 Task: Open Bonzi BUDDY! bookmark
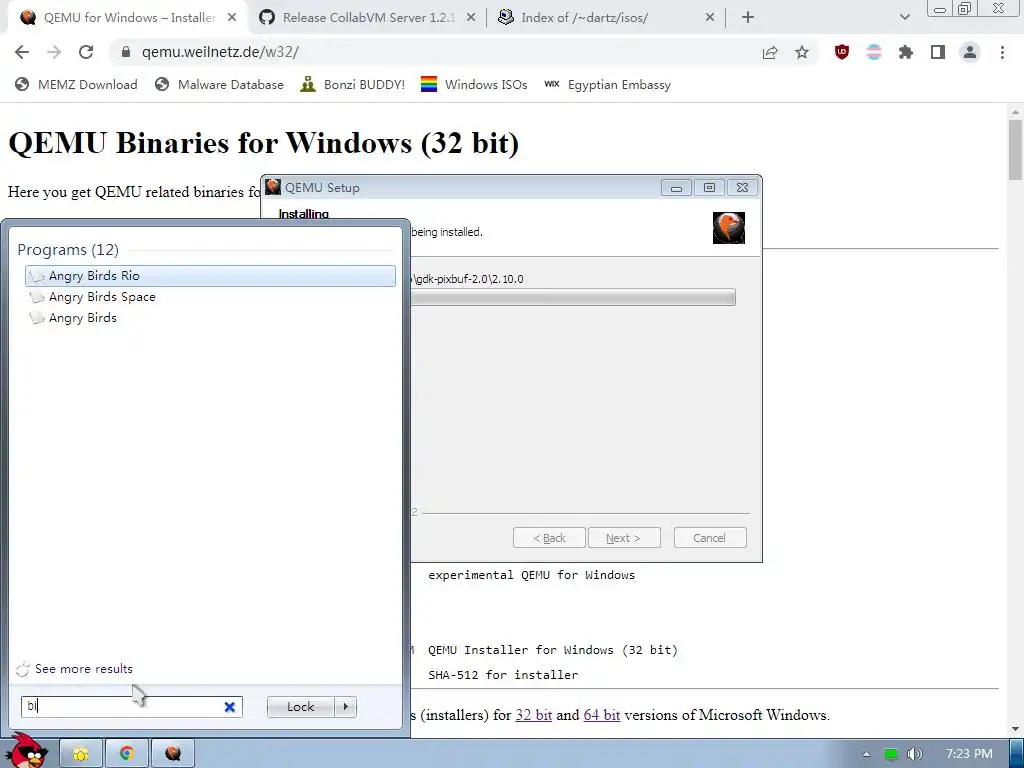coord(353,84)
